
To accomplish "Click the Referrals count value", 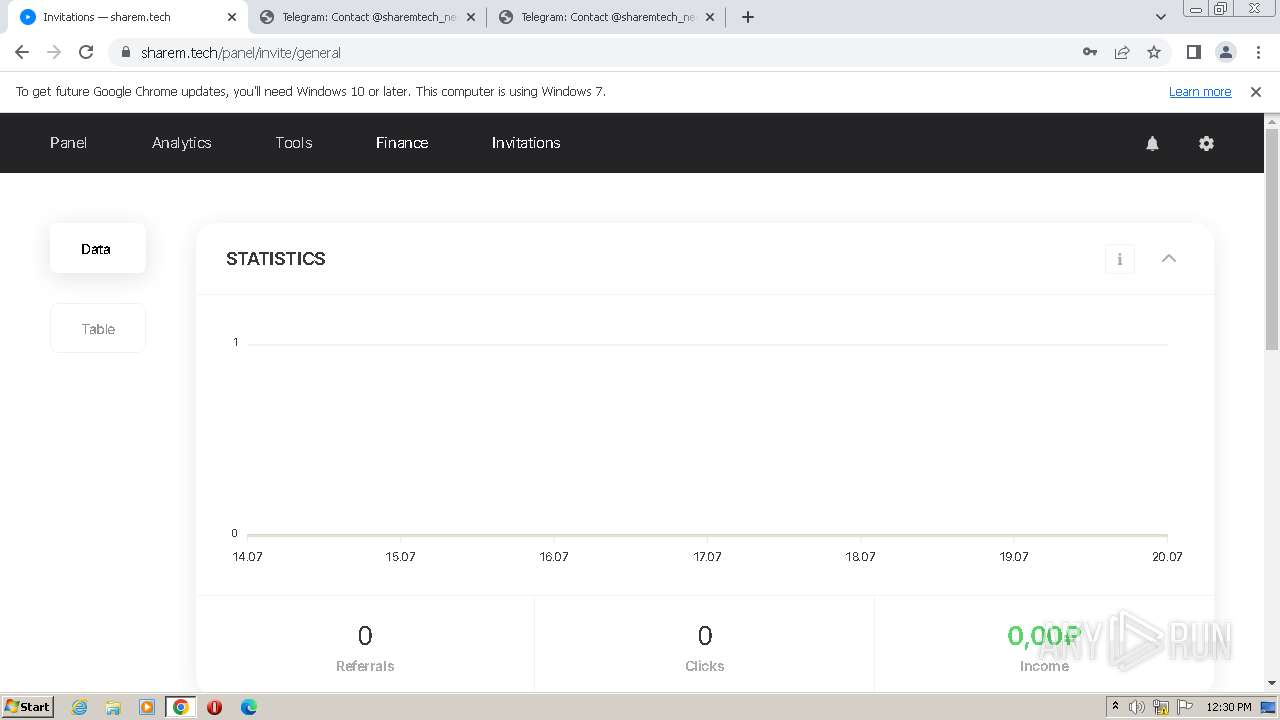I will click(365, 636).
